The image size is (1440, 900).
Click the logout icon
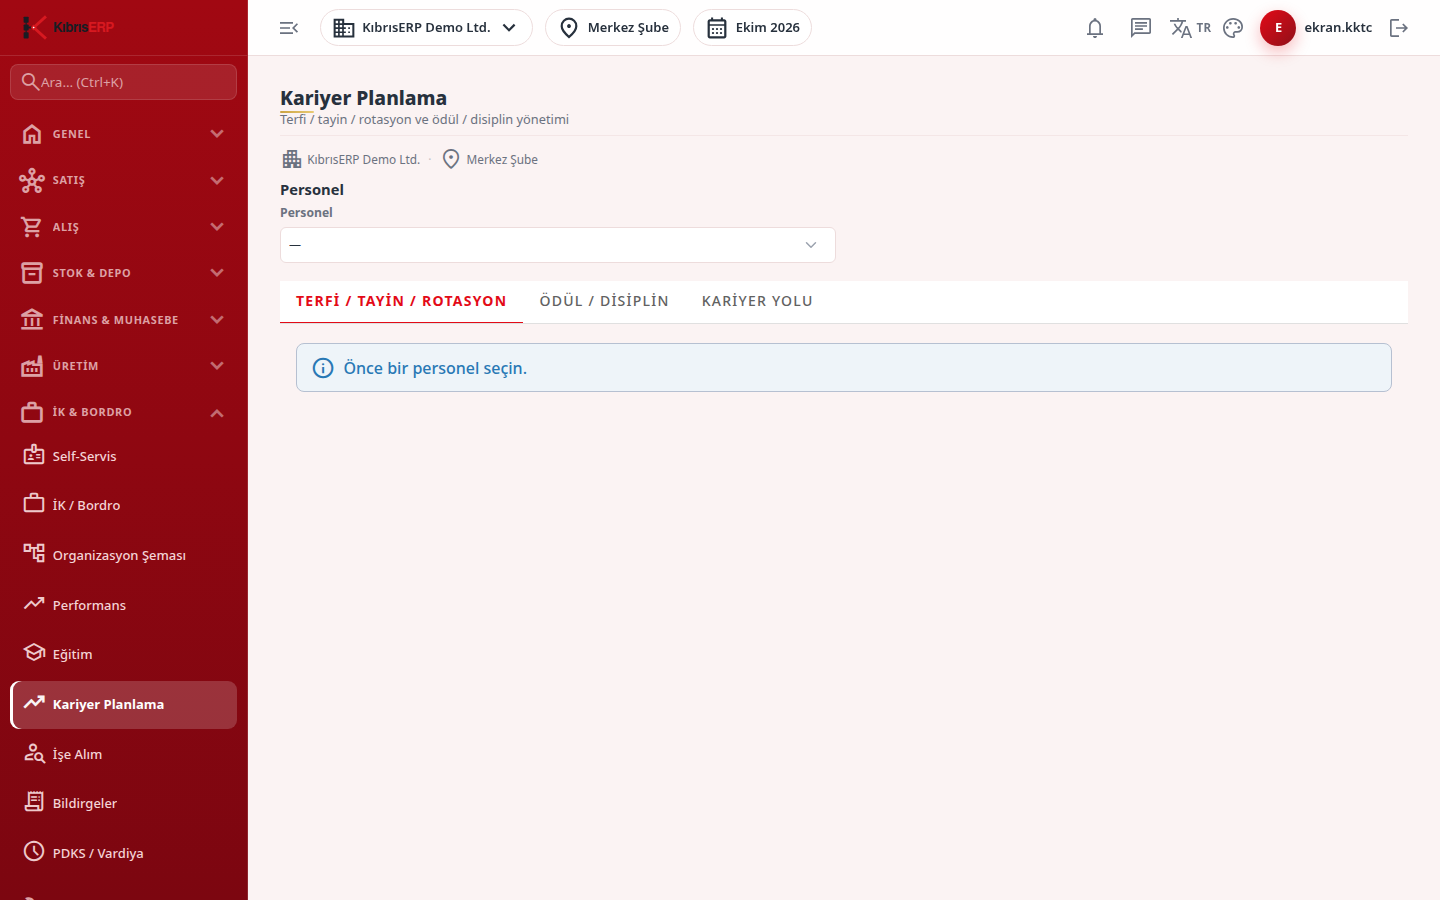(x=1399, y=28)
